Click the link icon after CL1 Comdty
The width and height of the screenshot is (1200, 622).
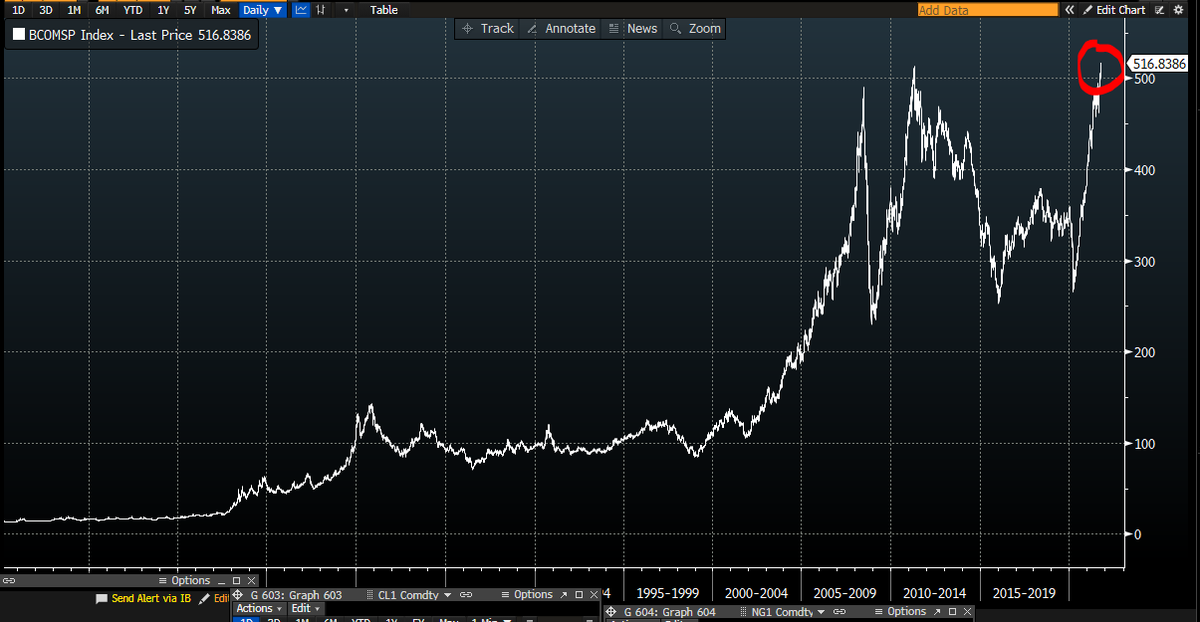[466, 595]
